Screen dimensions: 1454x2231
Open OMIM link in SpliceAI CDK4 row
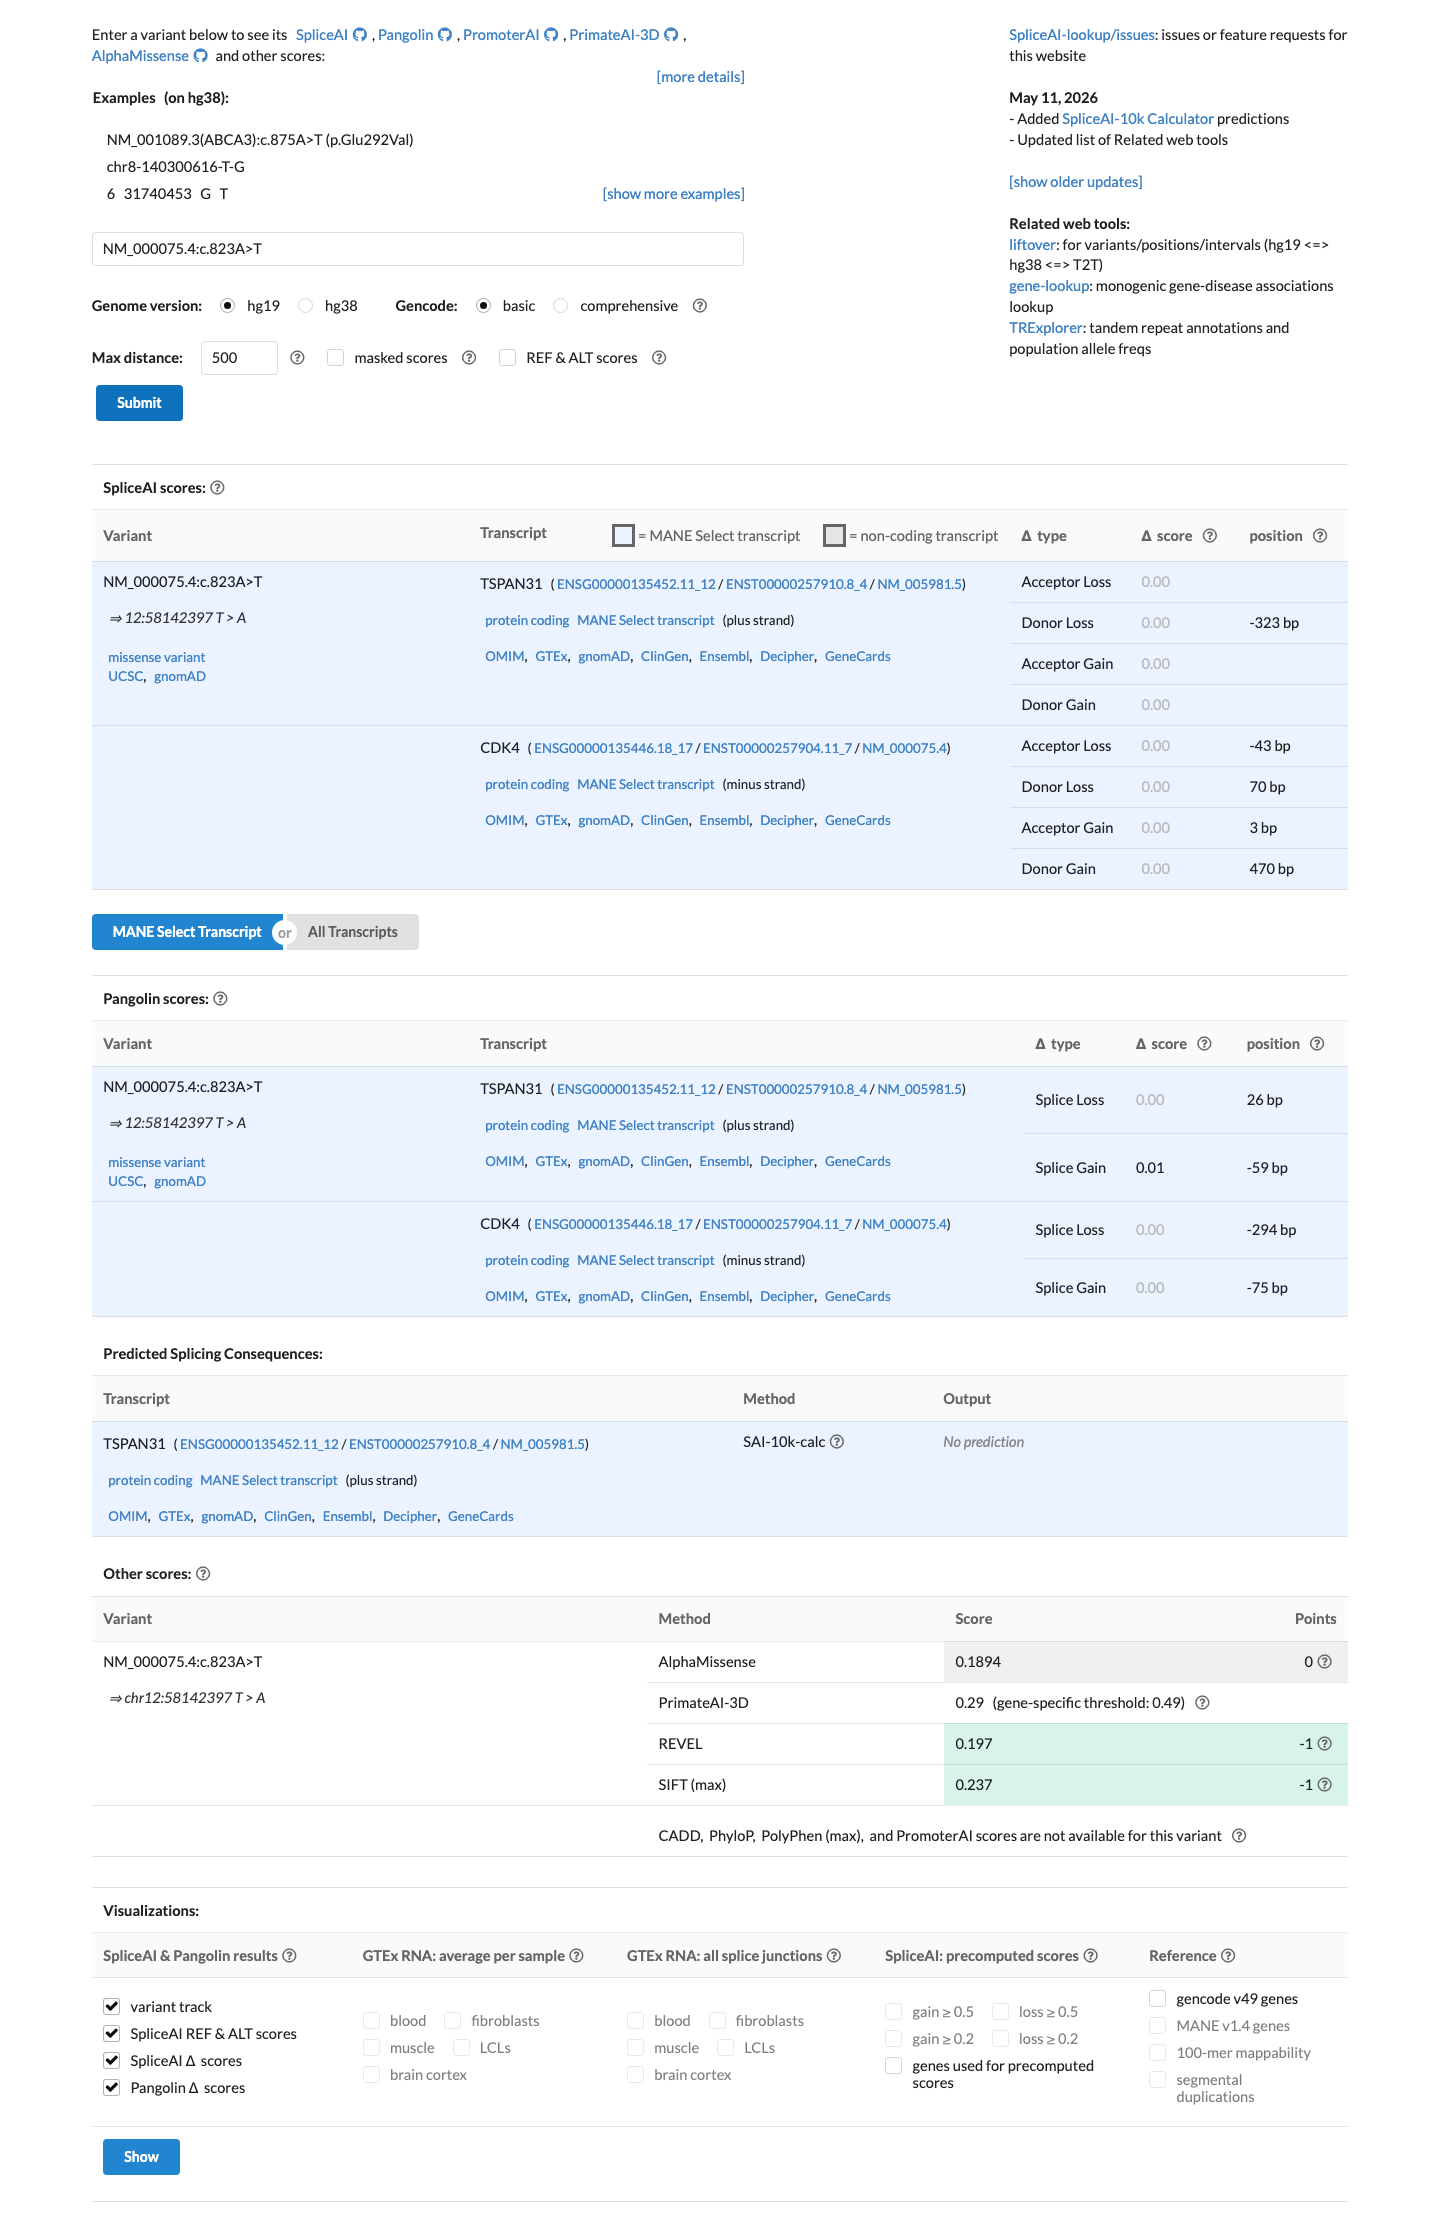pyautogui.click(x=505, y=821)
